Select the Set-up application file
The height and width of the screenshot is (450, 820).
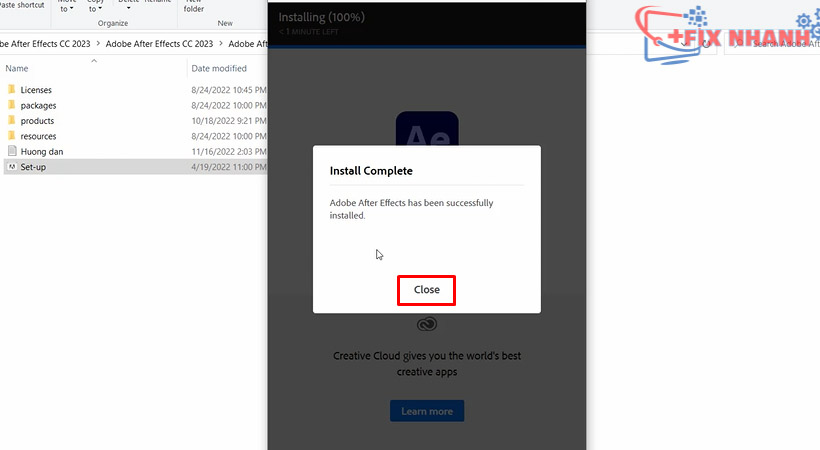point(33,167)
